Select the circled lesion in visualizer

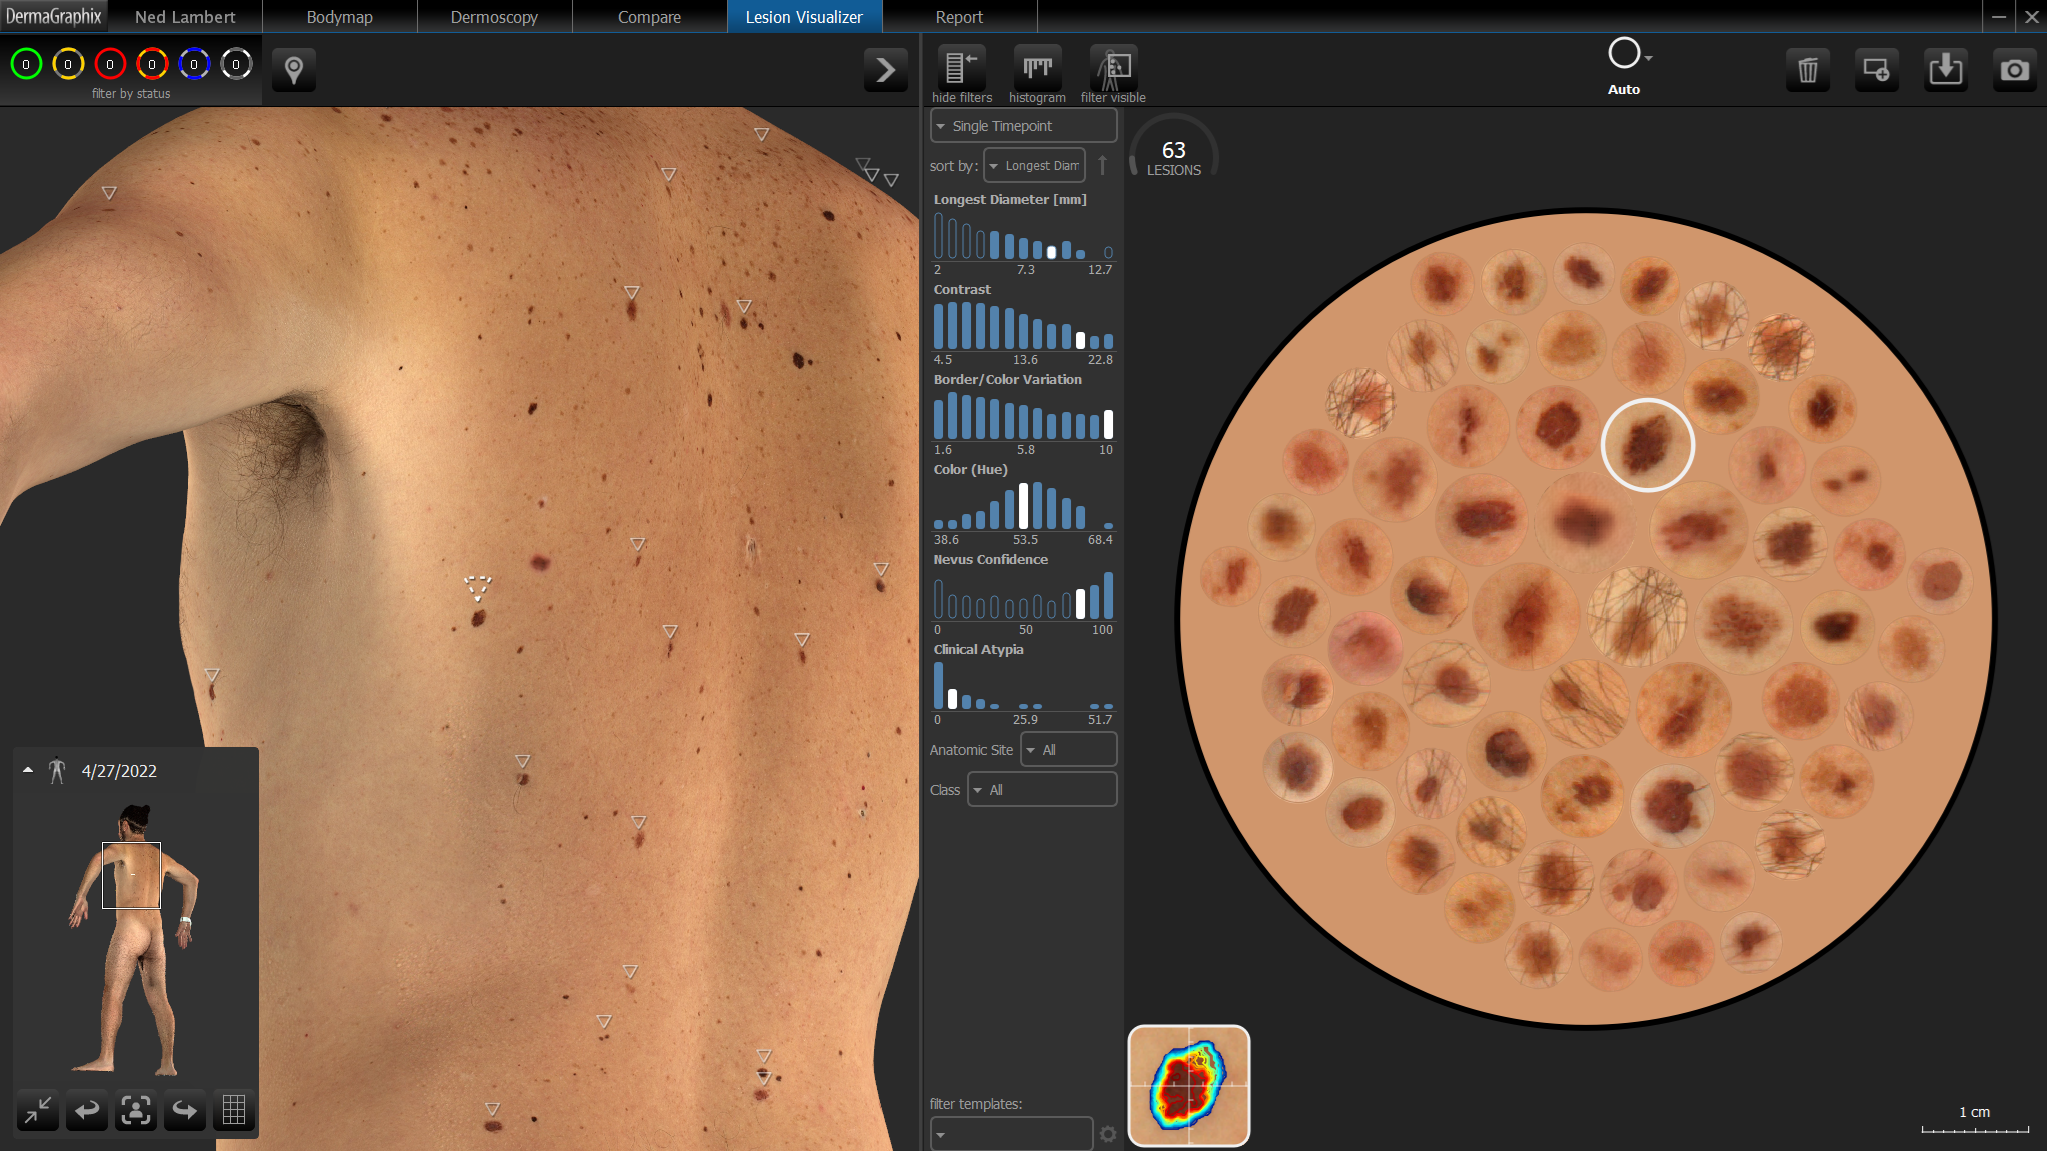coord(1647,445)
